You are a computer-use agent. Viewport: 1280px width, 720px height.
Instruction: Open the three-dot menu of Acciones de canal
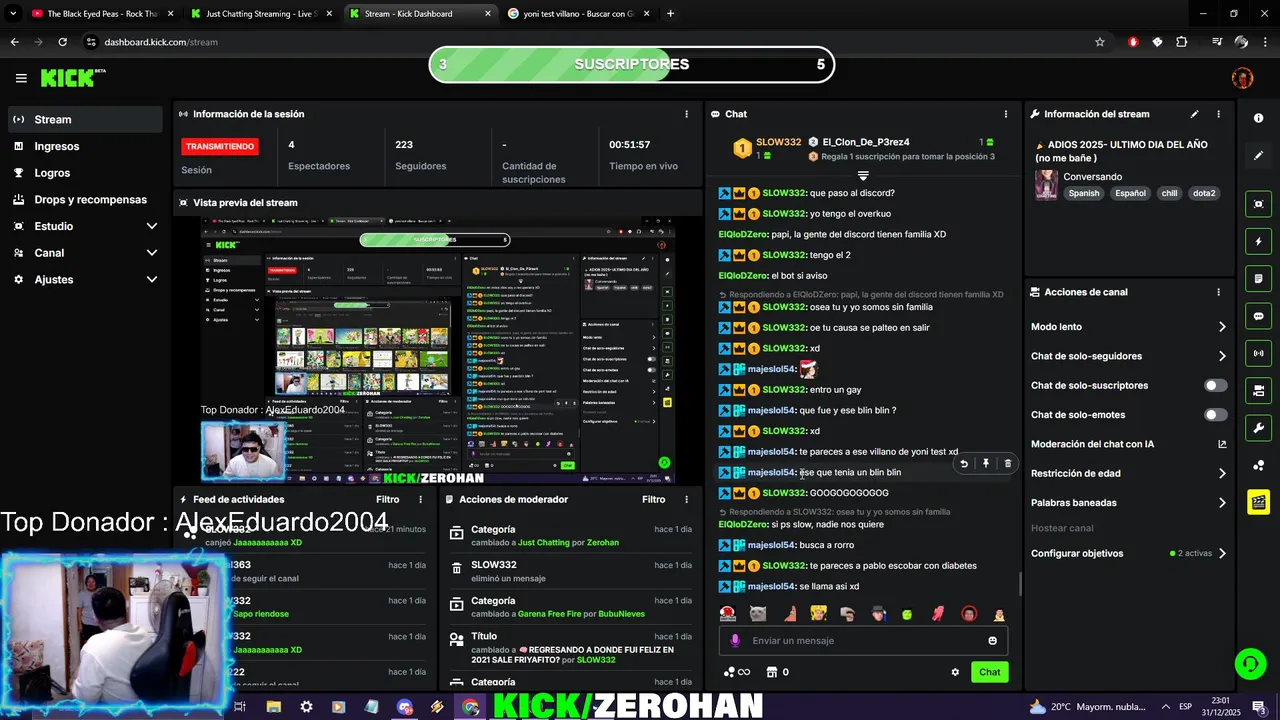tap(1218, 292)
